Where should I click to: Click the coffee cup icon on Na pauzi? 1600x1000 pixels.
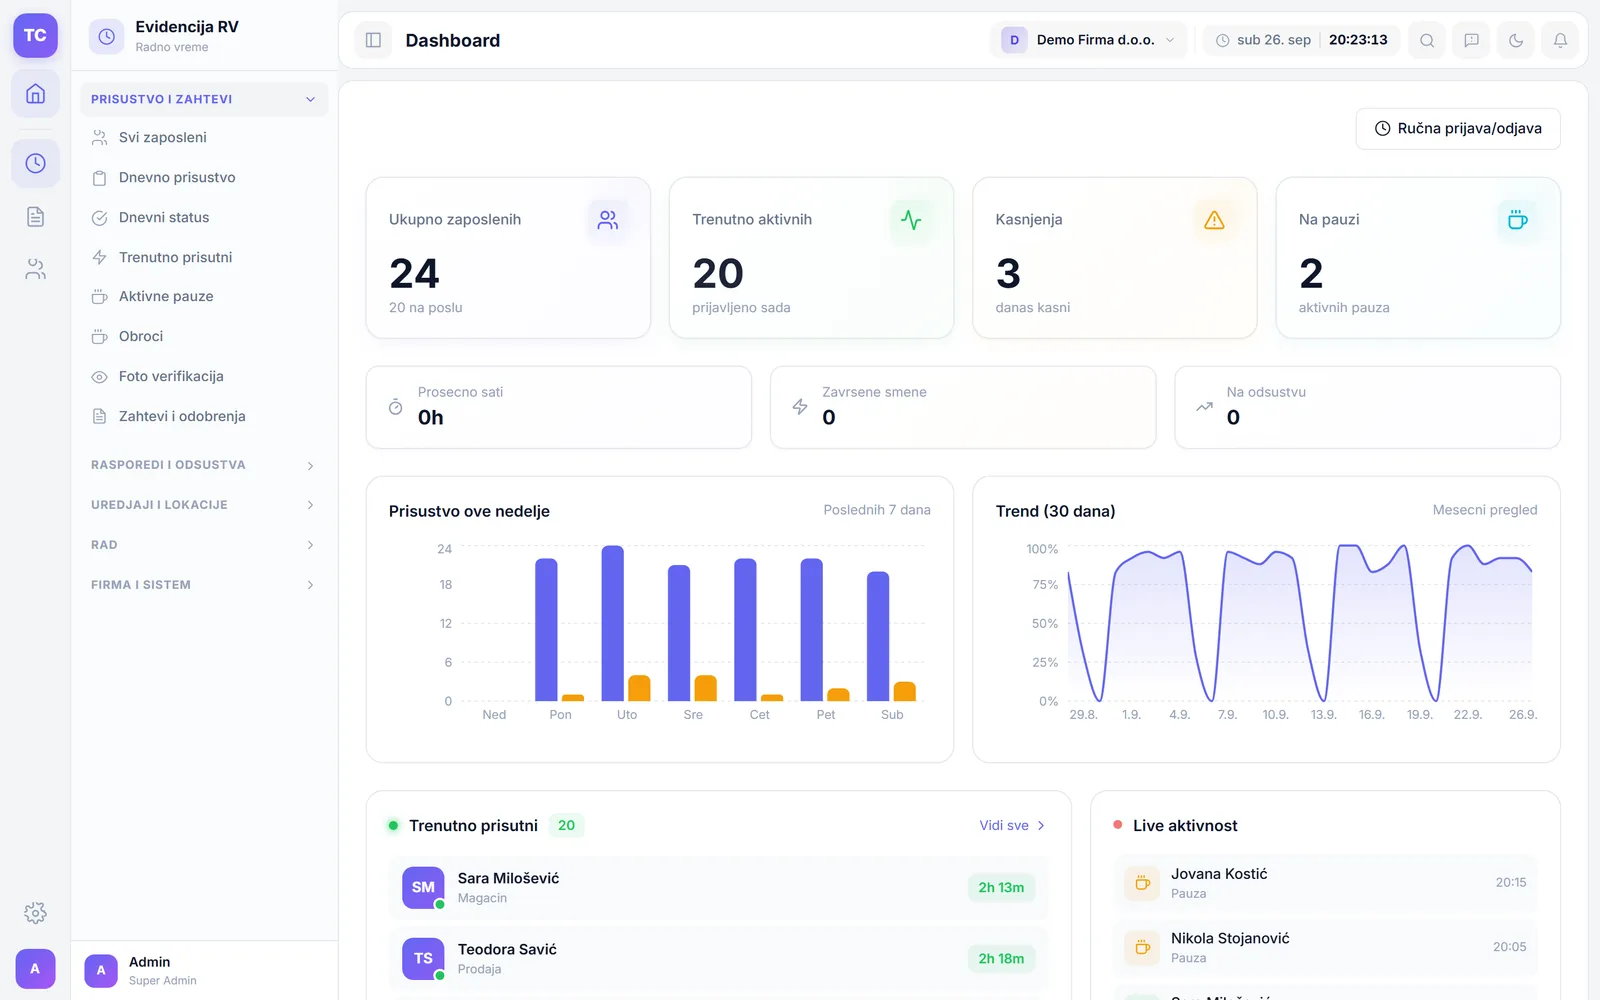point(1517,220)
